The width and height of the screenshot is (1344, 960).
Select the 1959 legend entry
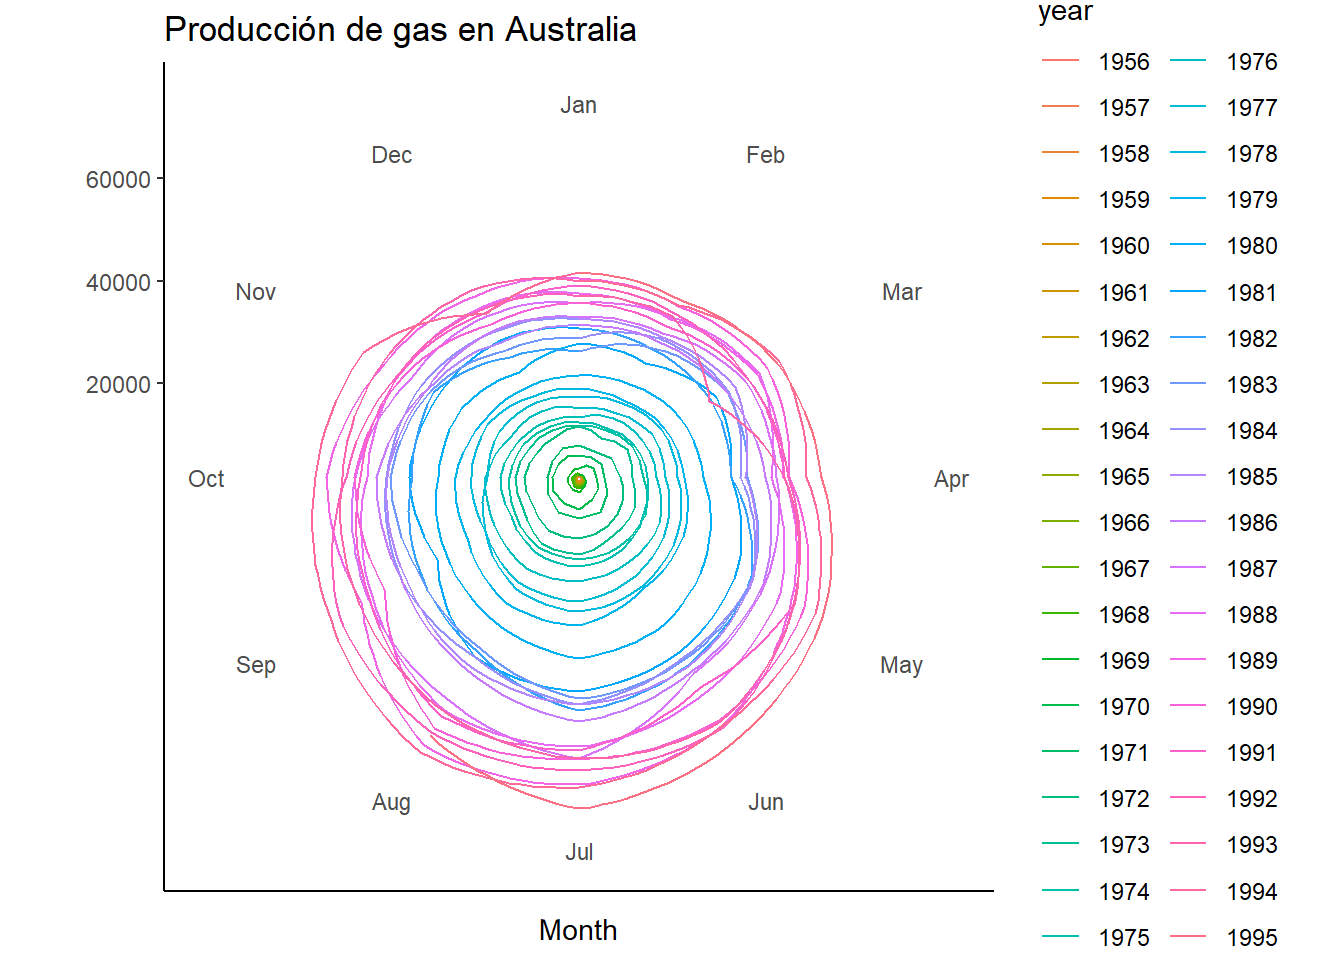pos(1096,200)
